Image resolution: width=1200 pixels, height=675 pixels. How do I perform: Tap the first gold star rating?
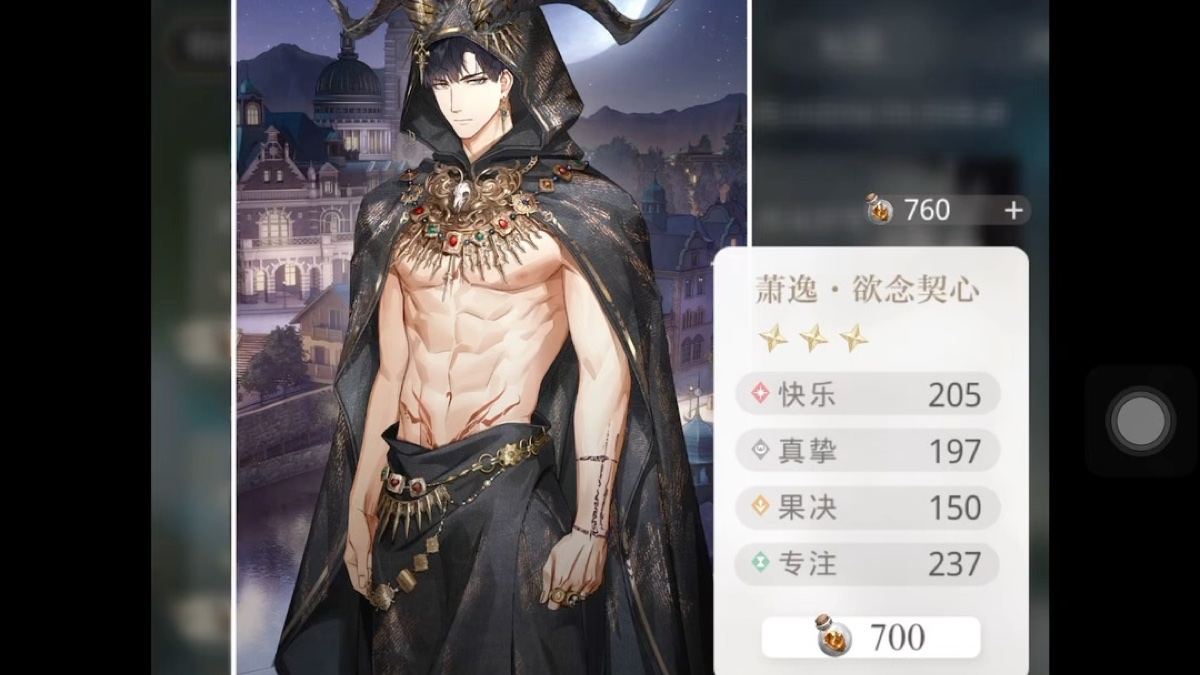click(x=773, y=338)
